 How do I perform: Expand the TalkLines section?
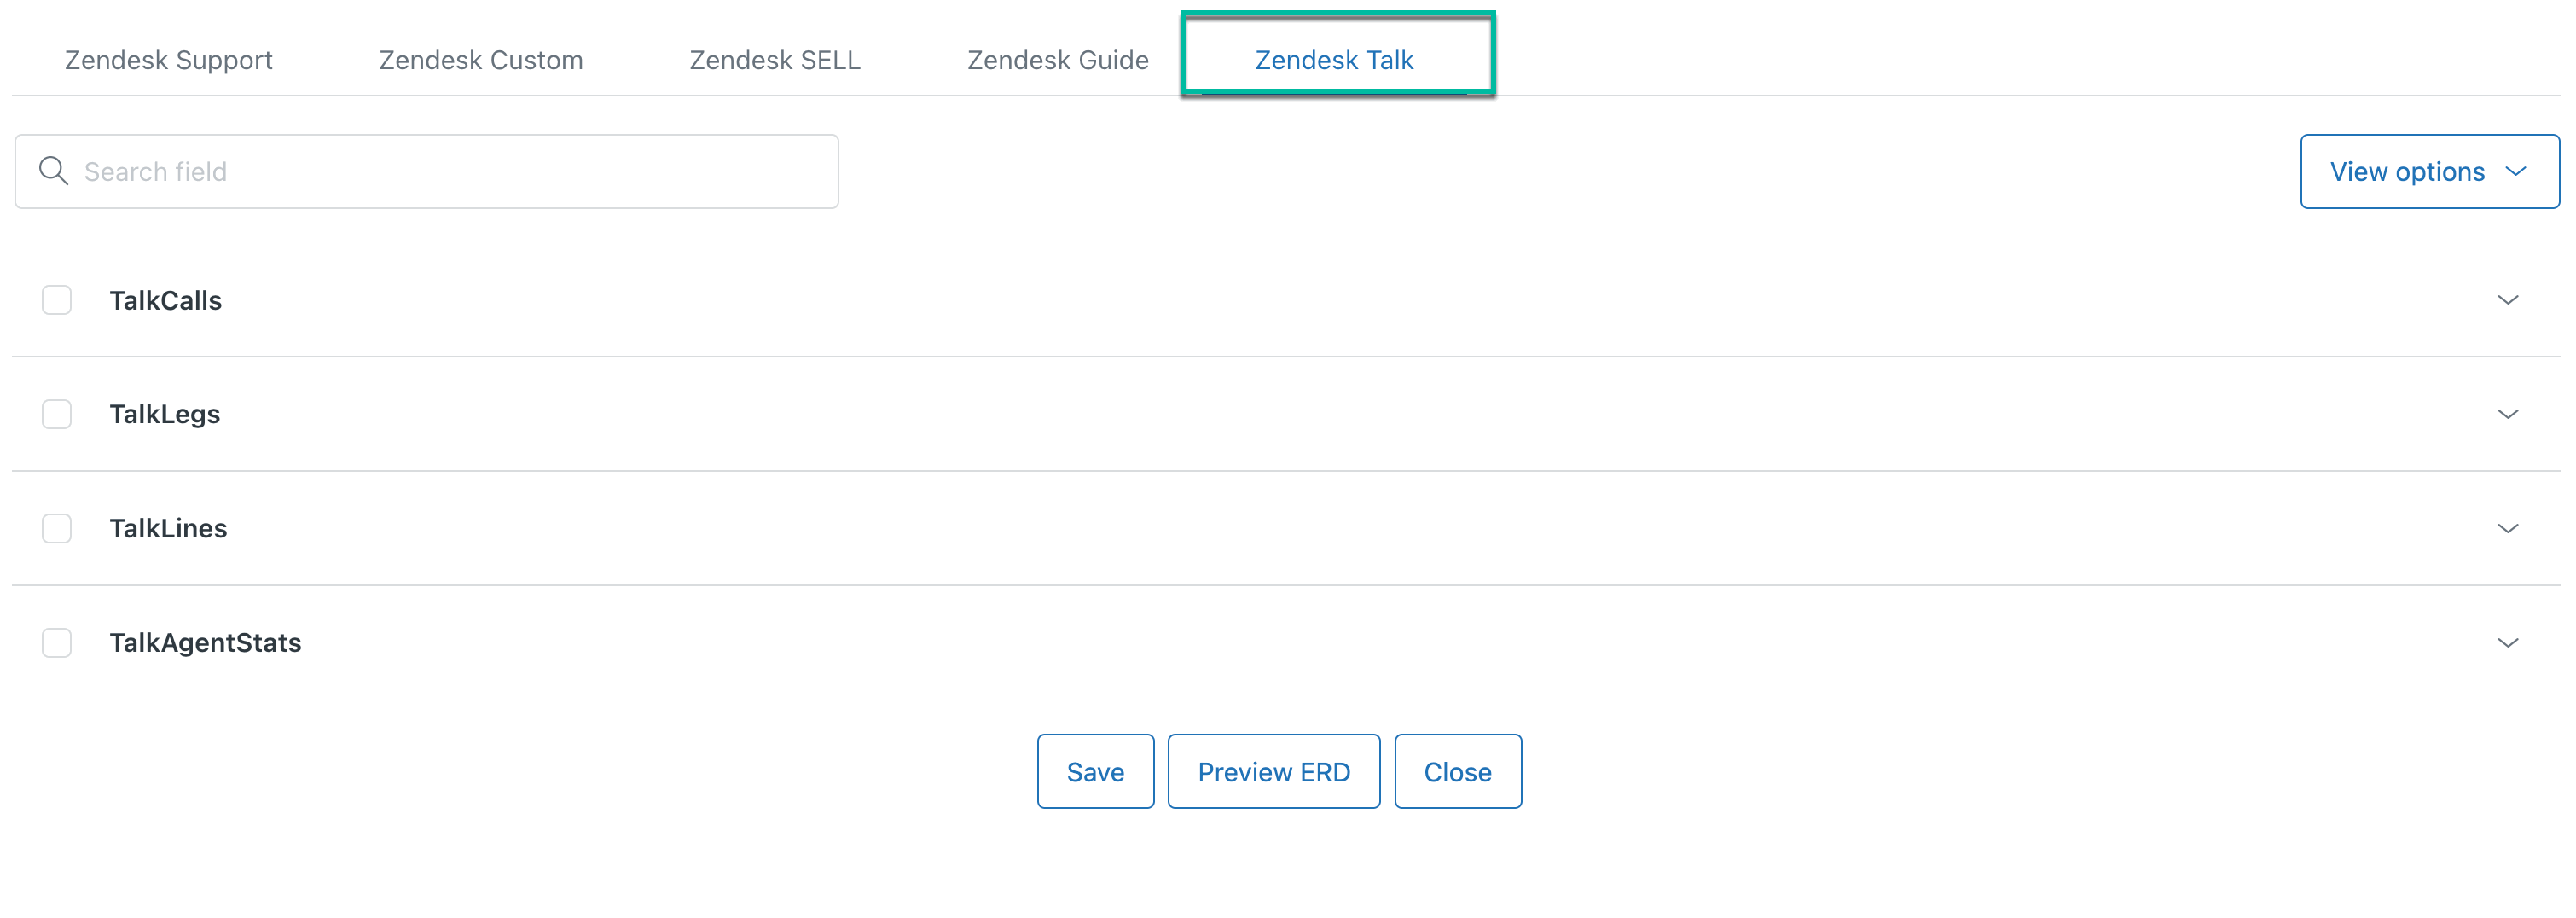(x=2508, y=528)
